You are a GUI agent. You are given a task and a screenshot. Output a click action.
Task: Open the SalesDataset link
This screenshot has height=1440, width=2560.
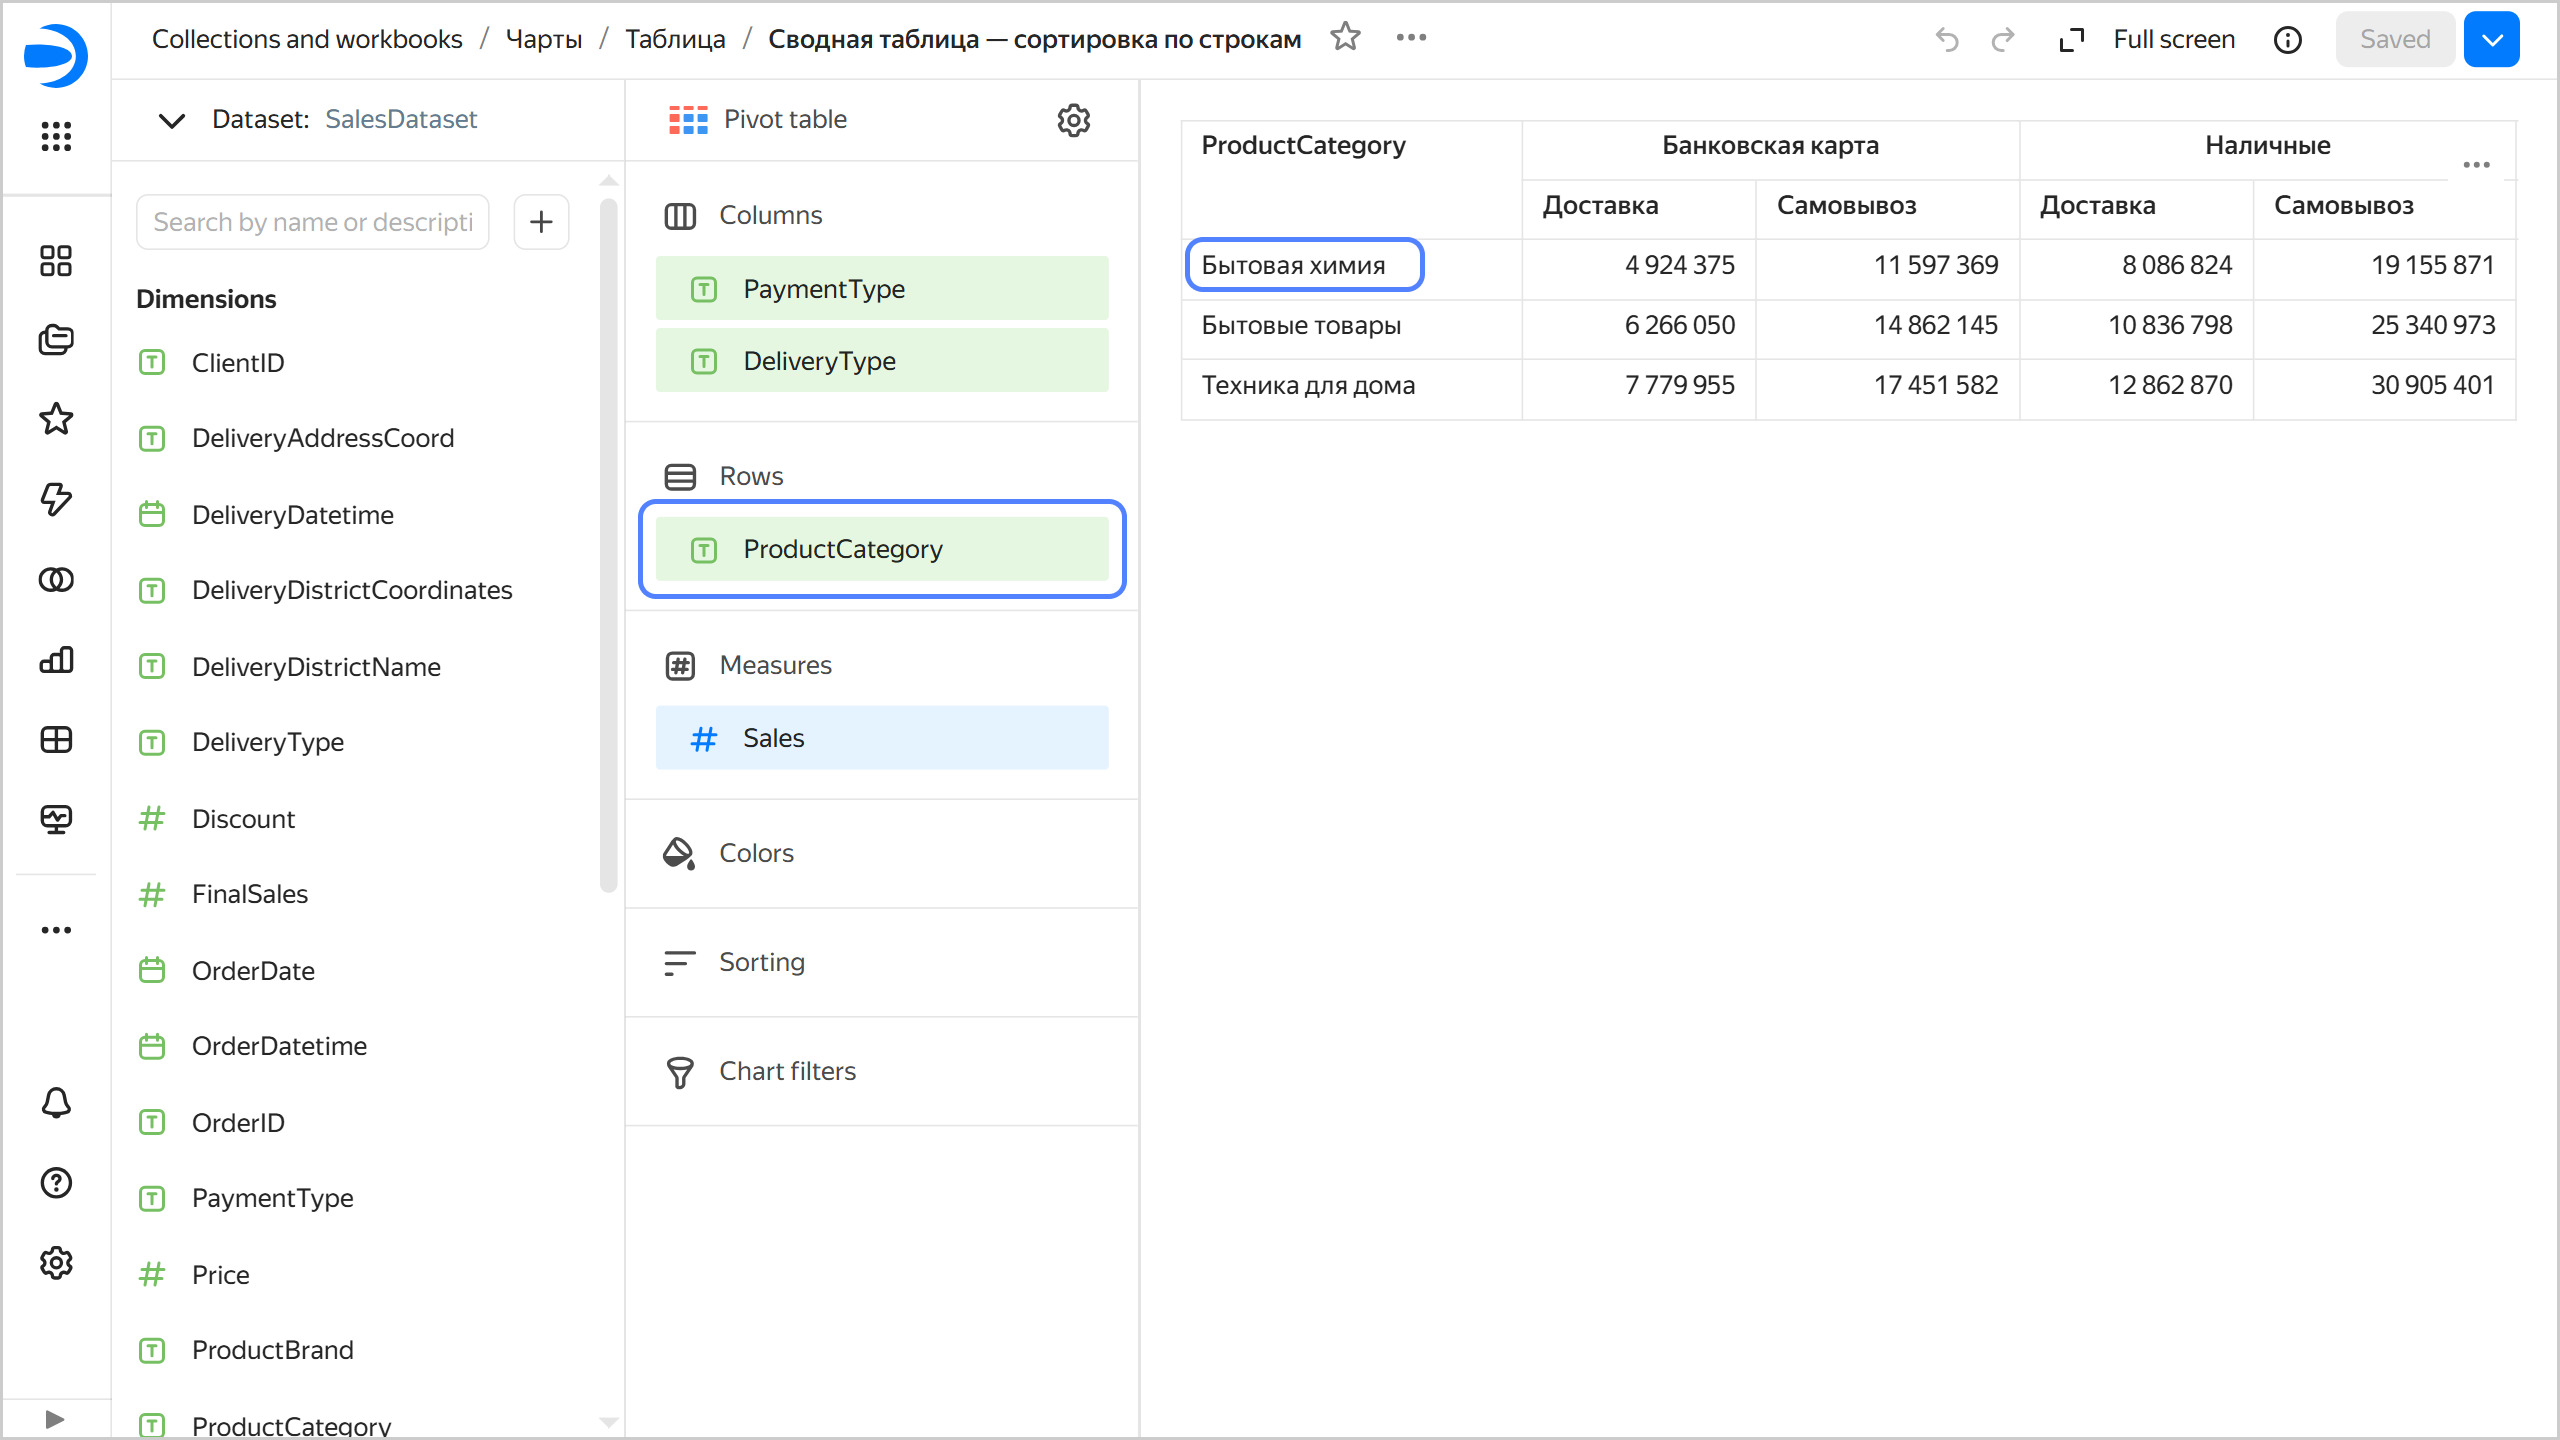tap(401, 119)
